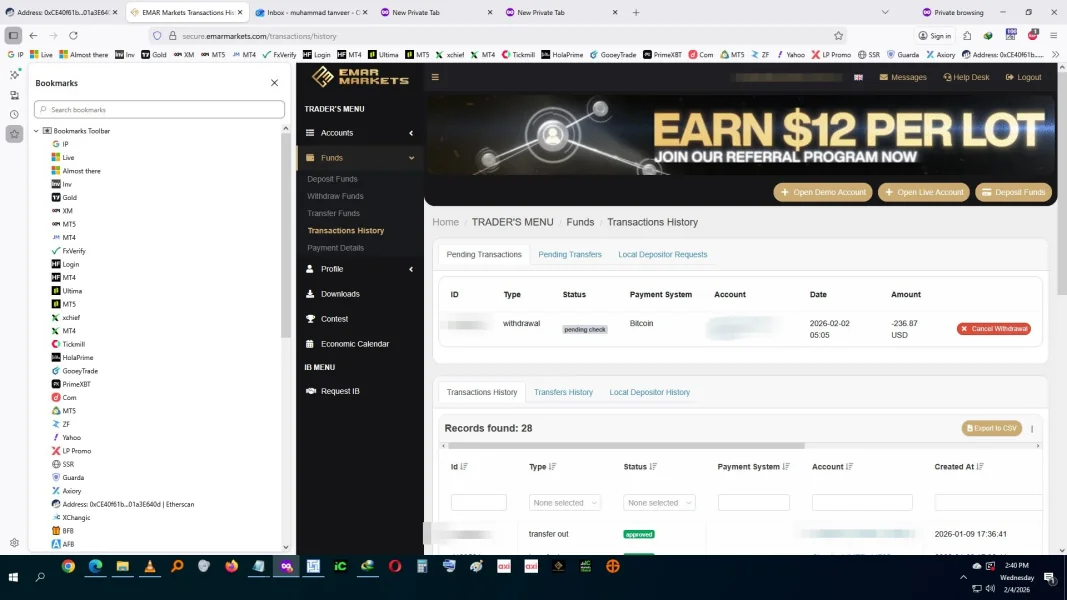Open the GooeyTrade bookmark in toolbar
The image size is (1067, 600).
(612, 54)
